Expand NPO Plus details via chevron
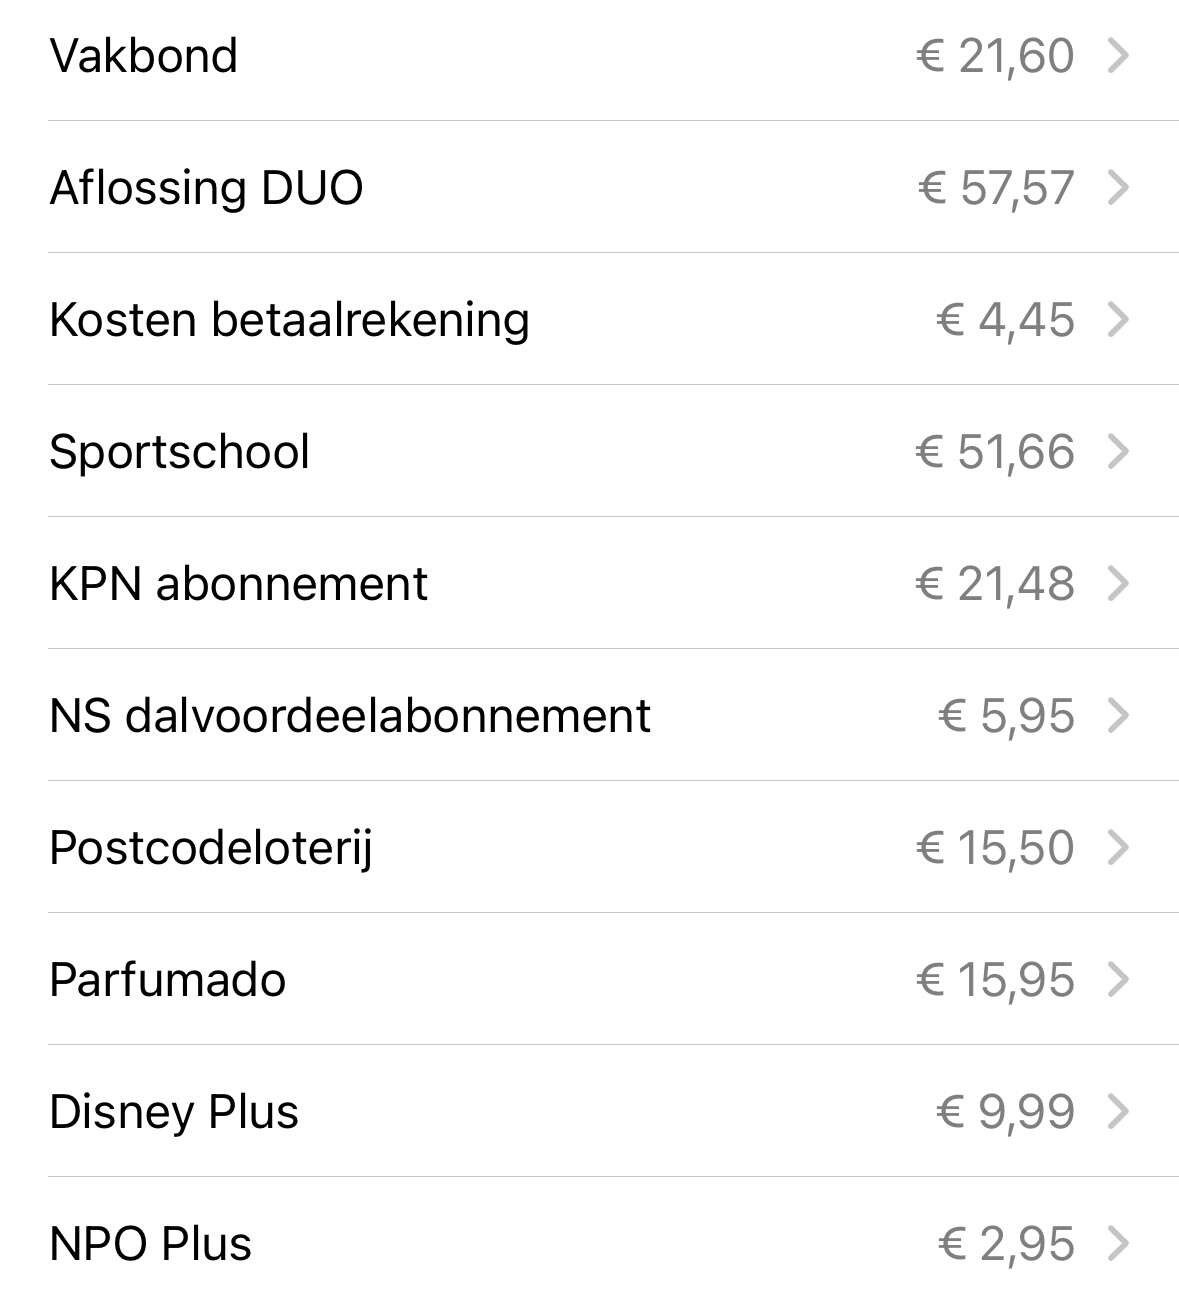 click(1119, 1244)
